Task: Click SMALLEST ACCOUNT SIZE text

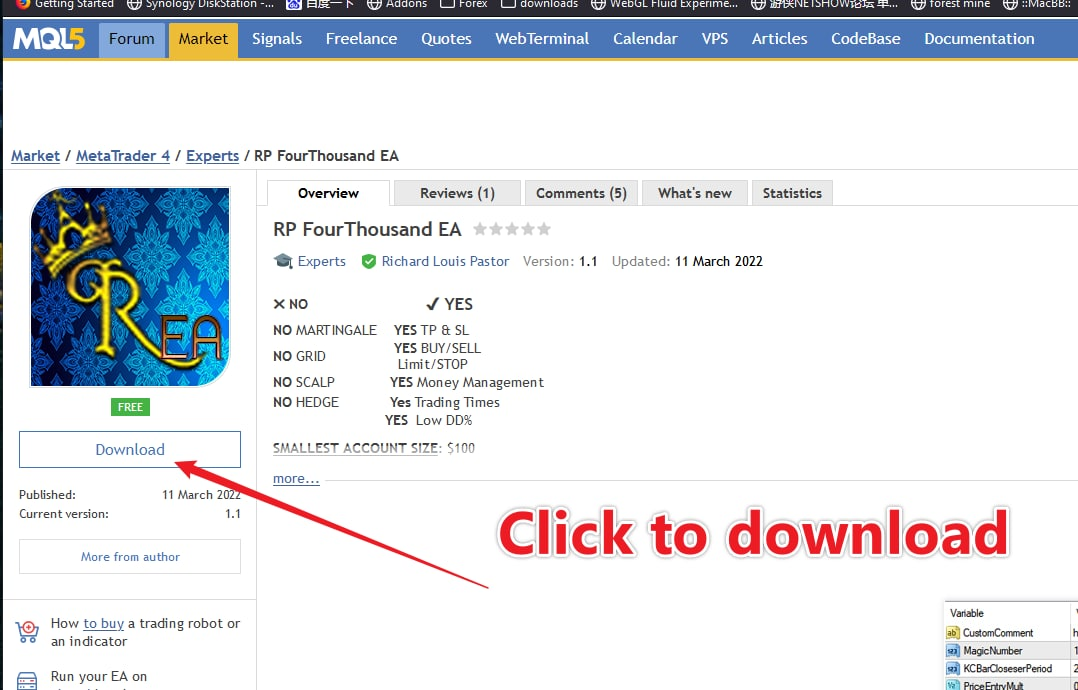Action: [x=355, y=448]
